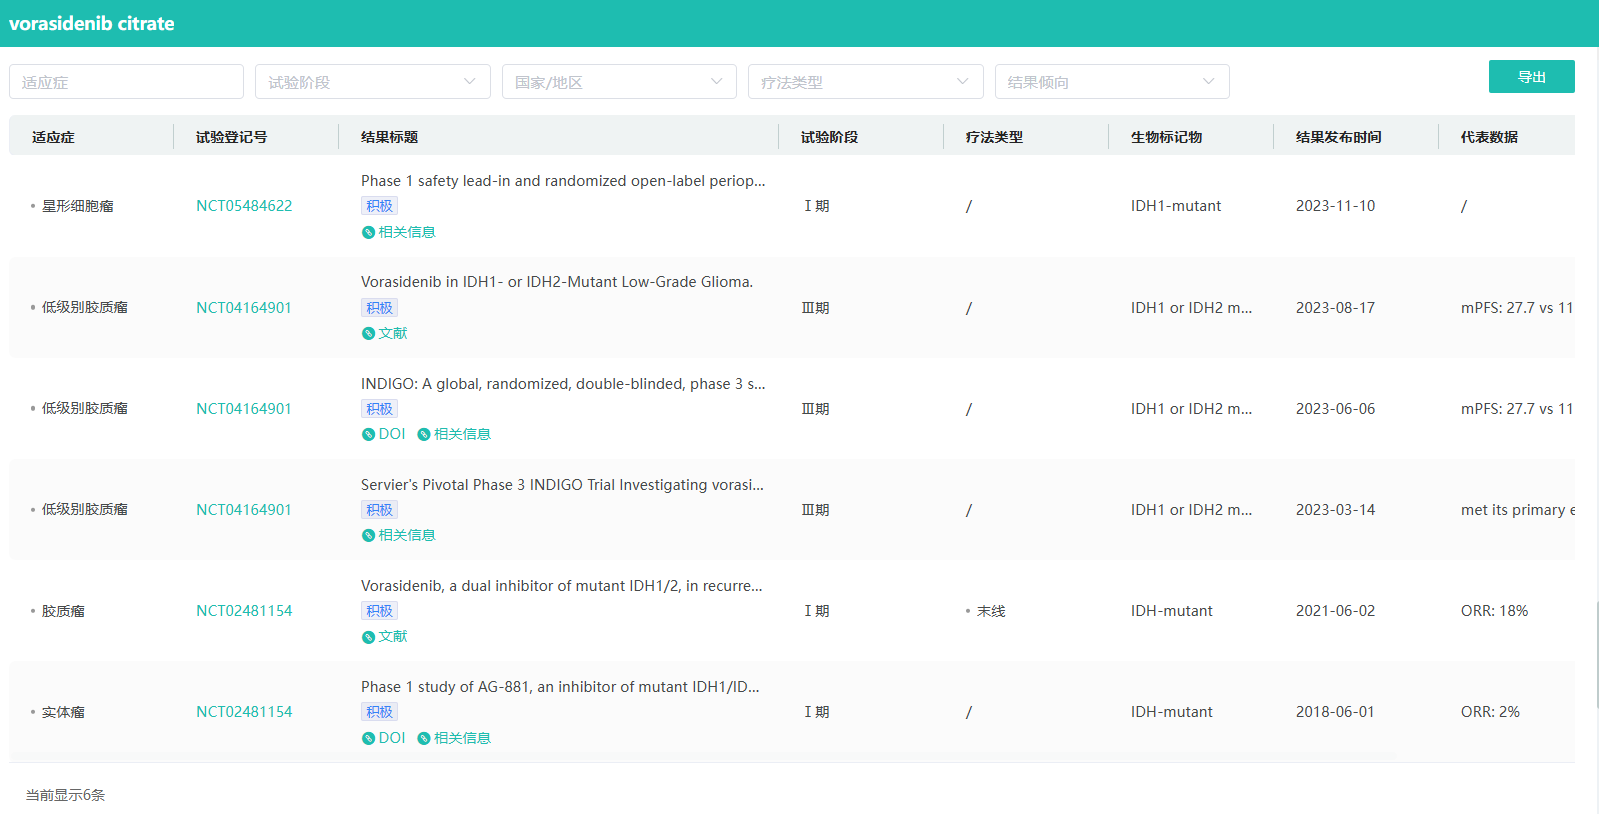The height and width of the screenshot is (814, 1599).
Task: Open the 国家/地区 dropdown filter
Action: 618,82
